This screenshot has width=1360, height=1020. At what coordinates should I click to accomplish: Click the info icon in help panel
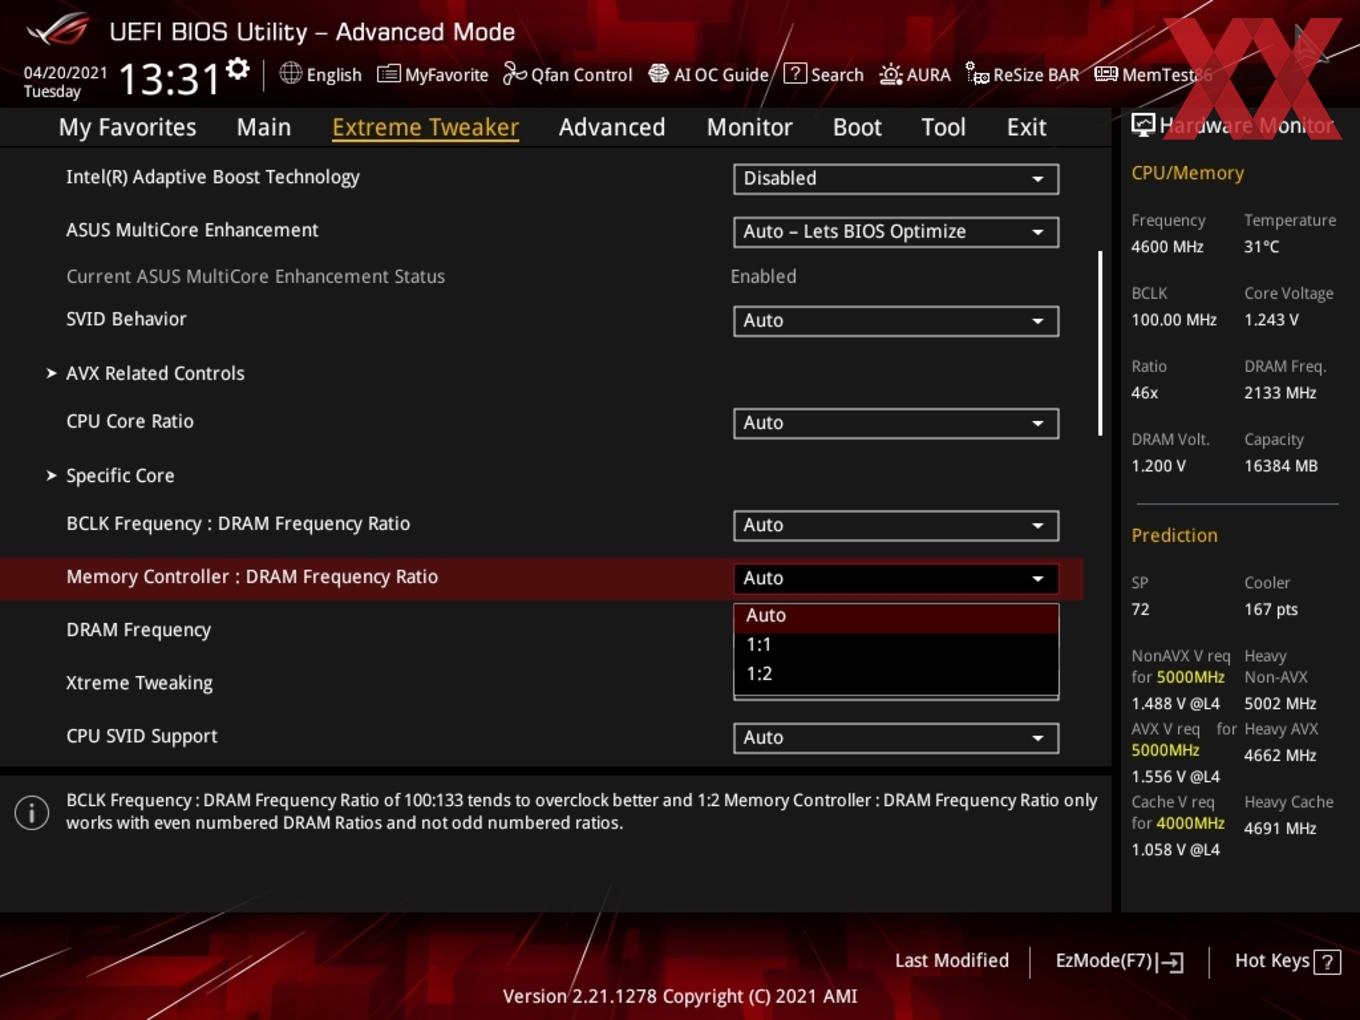(x=32, y=812)
